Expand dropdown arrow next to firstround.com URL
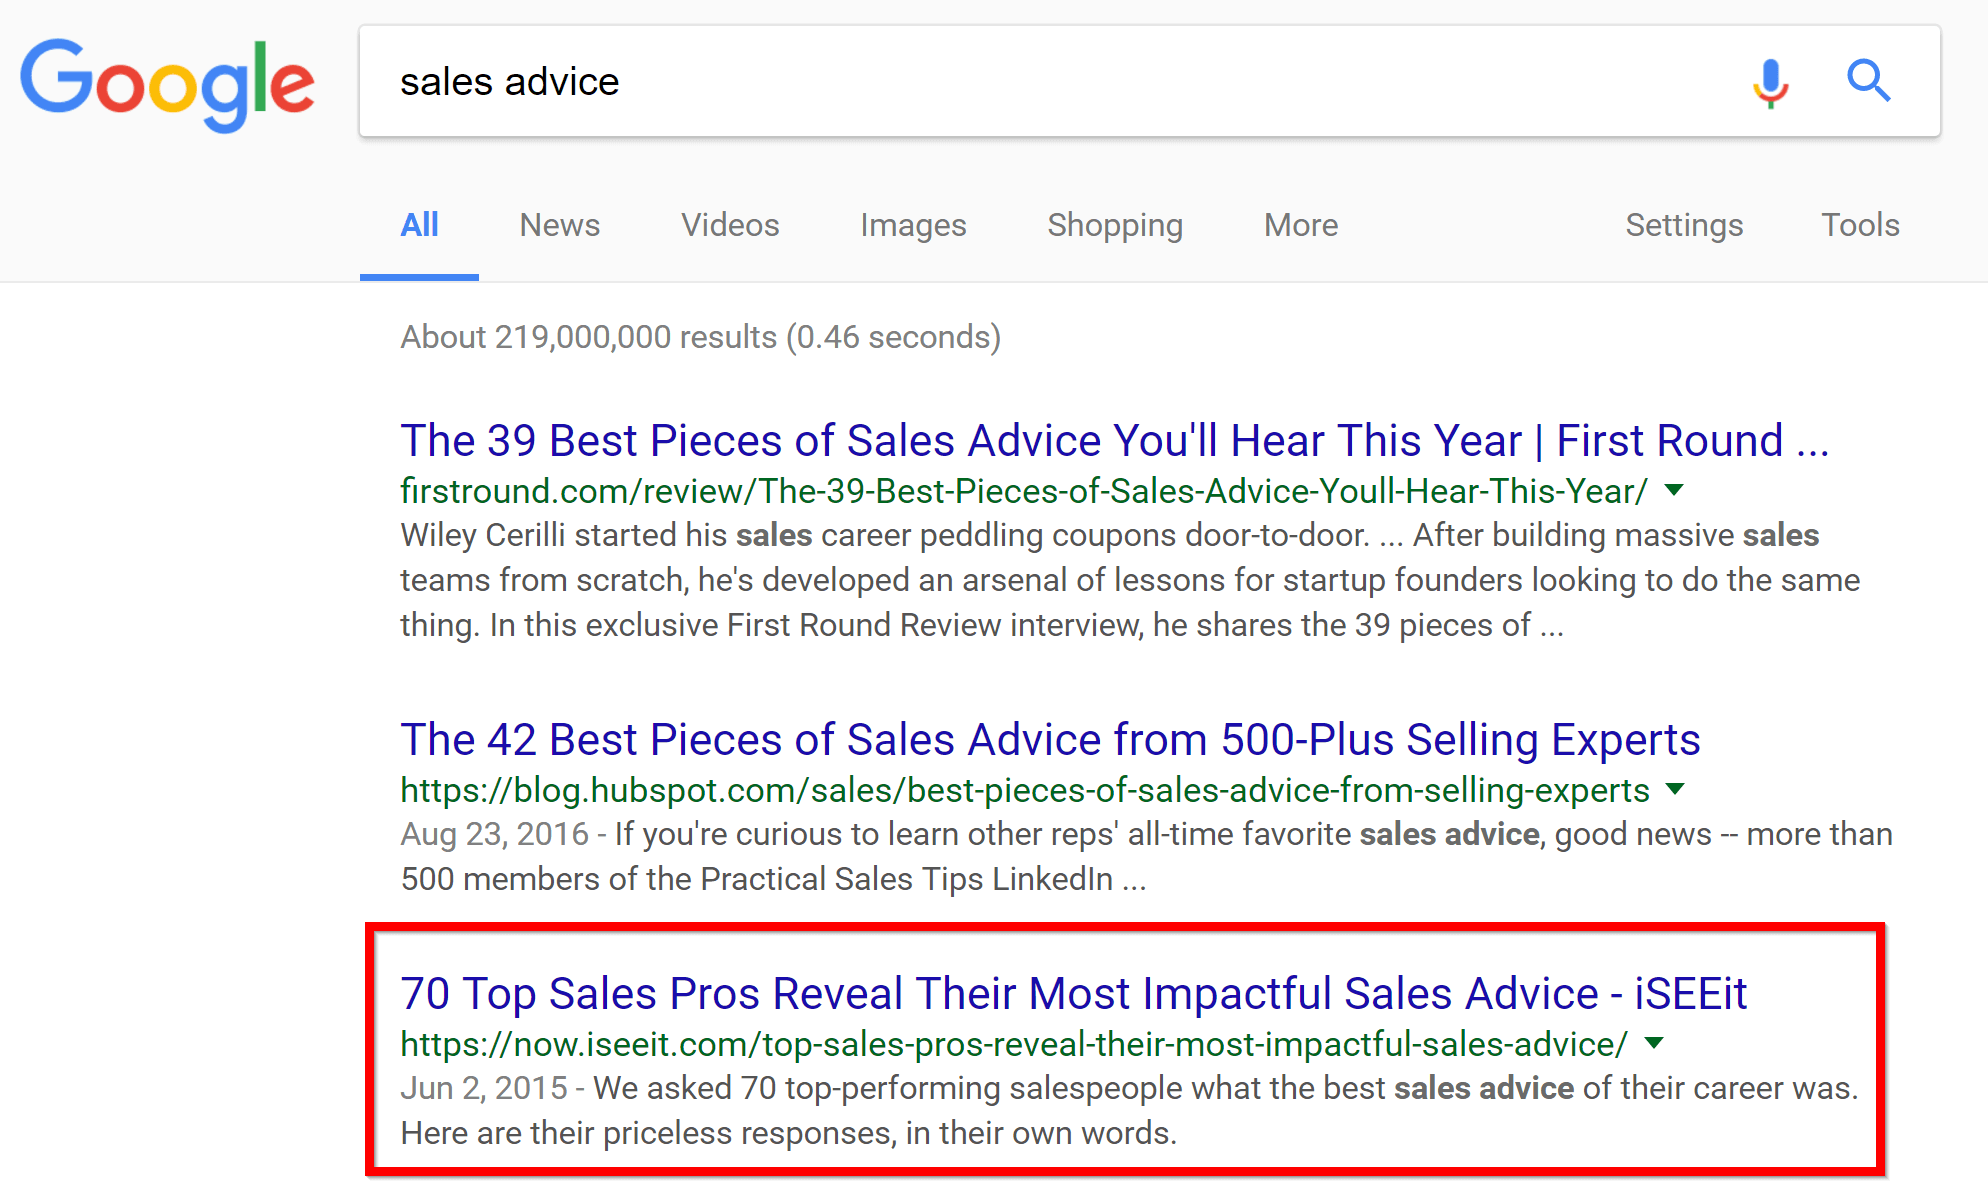This screenshot has width=1988, height=1192. (x=1674, y=490)
